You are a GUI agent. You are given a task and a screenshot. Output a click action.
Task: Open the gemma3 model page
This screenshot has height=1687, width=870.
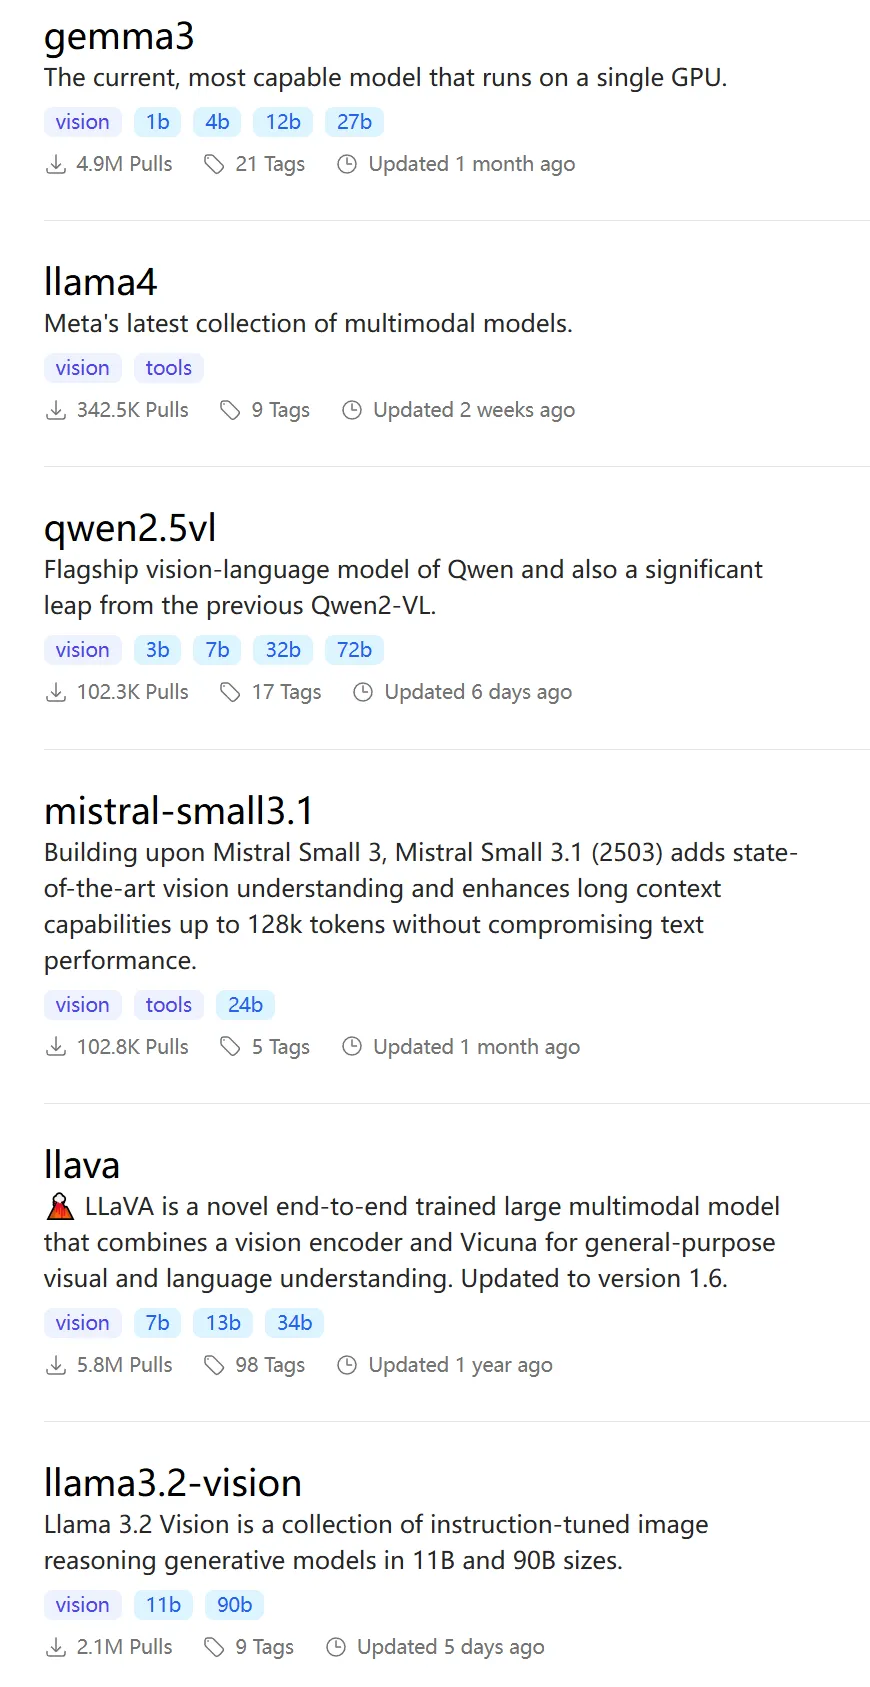pyautogui.click(x=120, y=36)
